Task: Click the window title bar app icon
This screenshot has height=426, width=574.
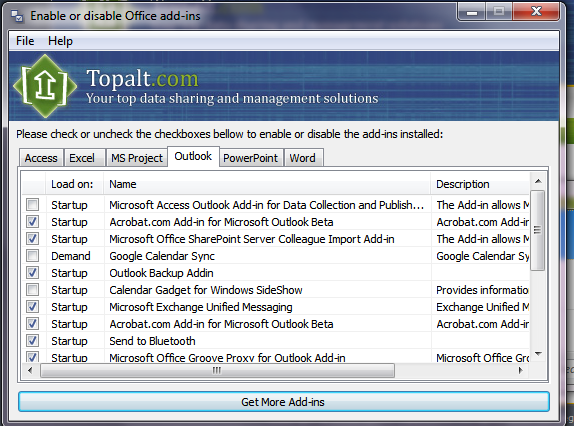Action: pyautogui.click(x=17, y=16)
